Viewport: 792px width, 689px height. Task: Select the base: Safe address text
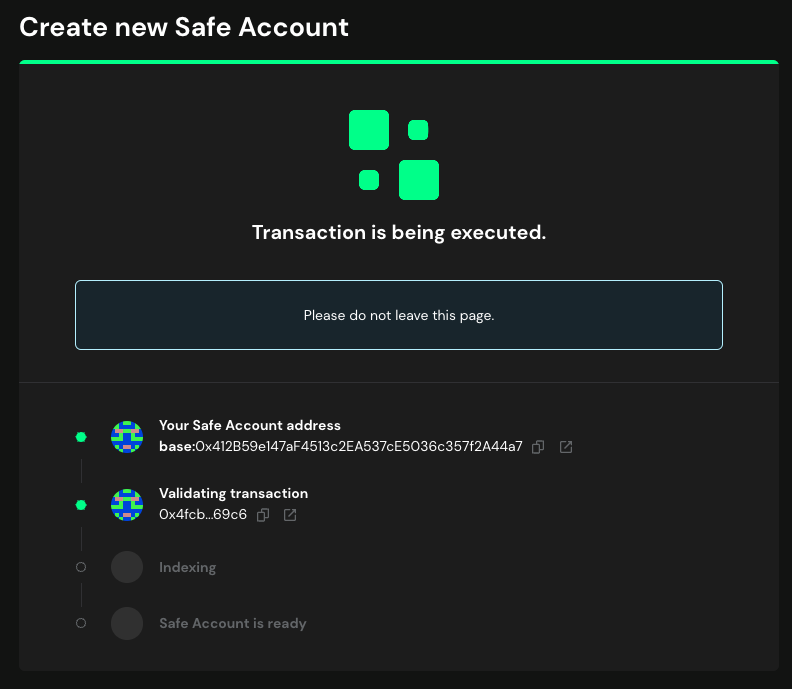pyautogui.click(x=340, y=447)
